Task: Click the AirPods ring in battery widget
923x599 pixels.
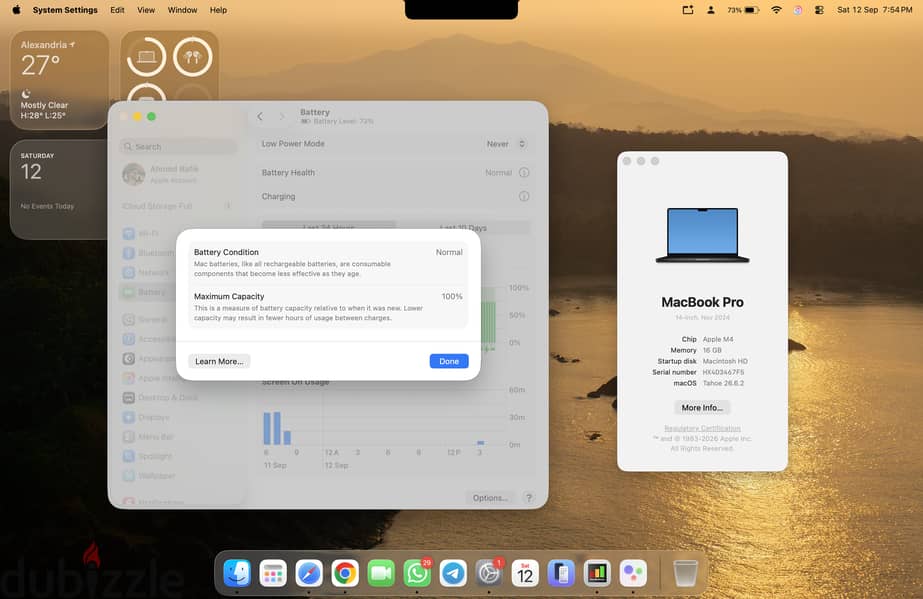Action: pos(192,57)
